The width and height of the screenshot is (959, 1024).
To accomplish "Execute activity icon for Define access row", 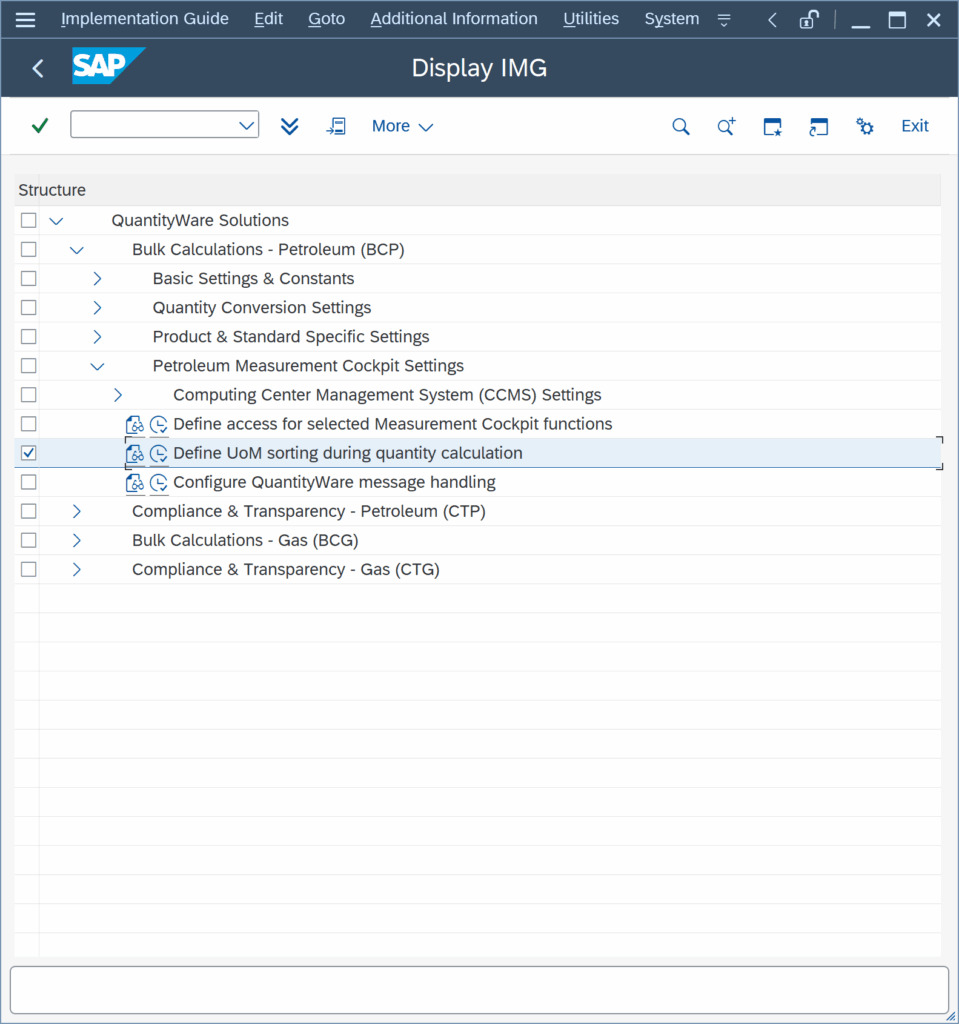I will click(x=159, y=424).
